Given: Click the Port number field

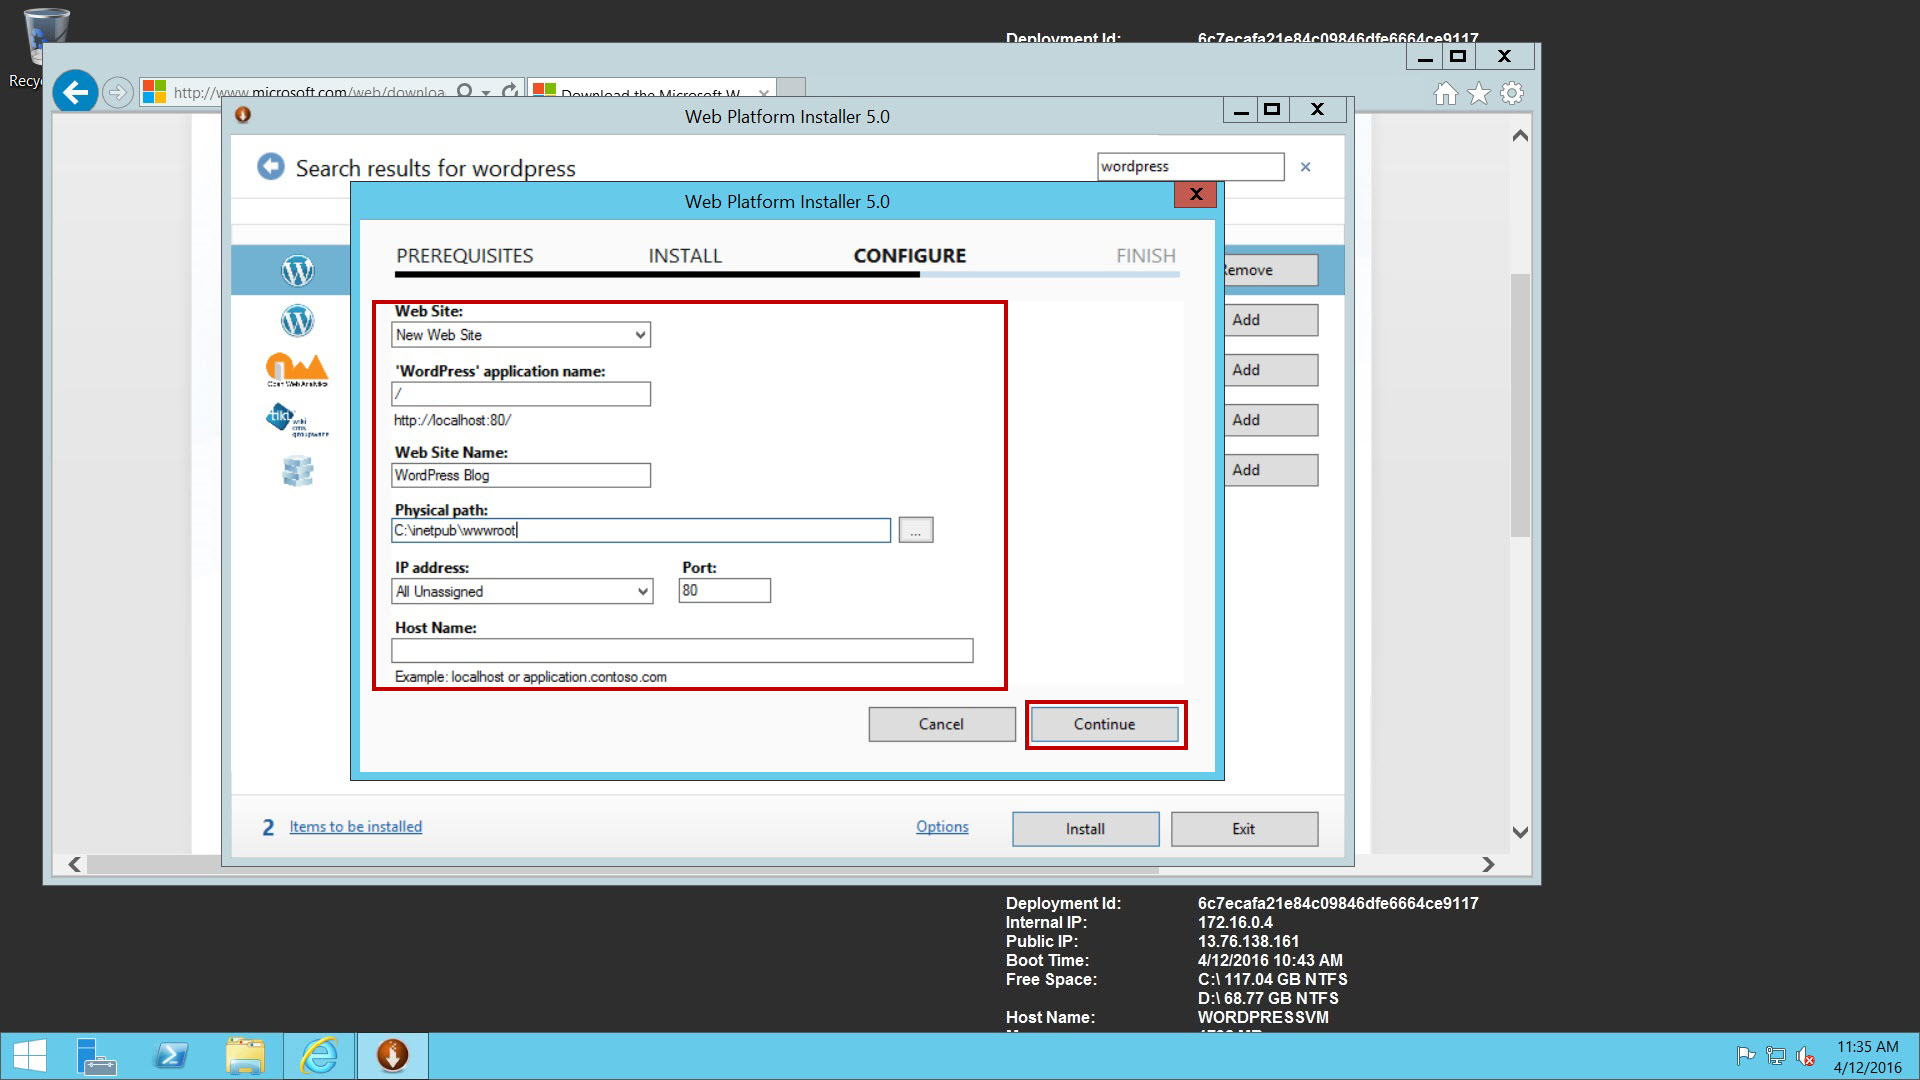Looking at the screenshot, I should tap(724, 591).
